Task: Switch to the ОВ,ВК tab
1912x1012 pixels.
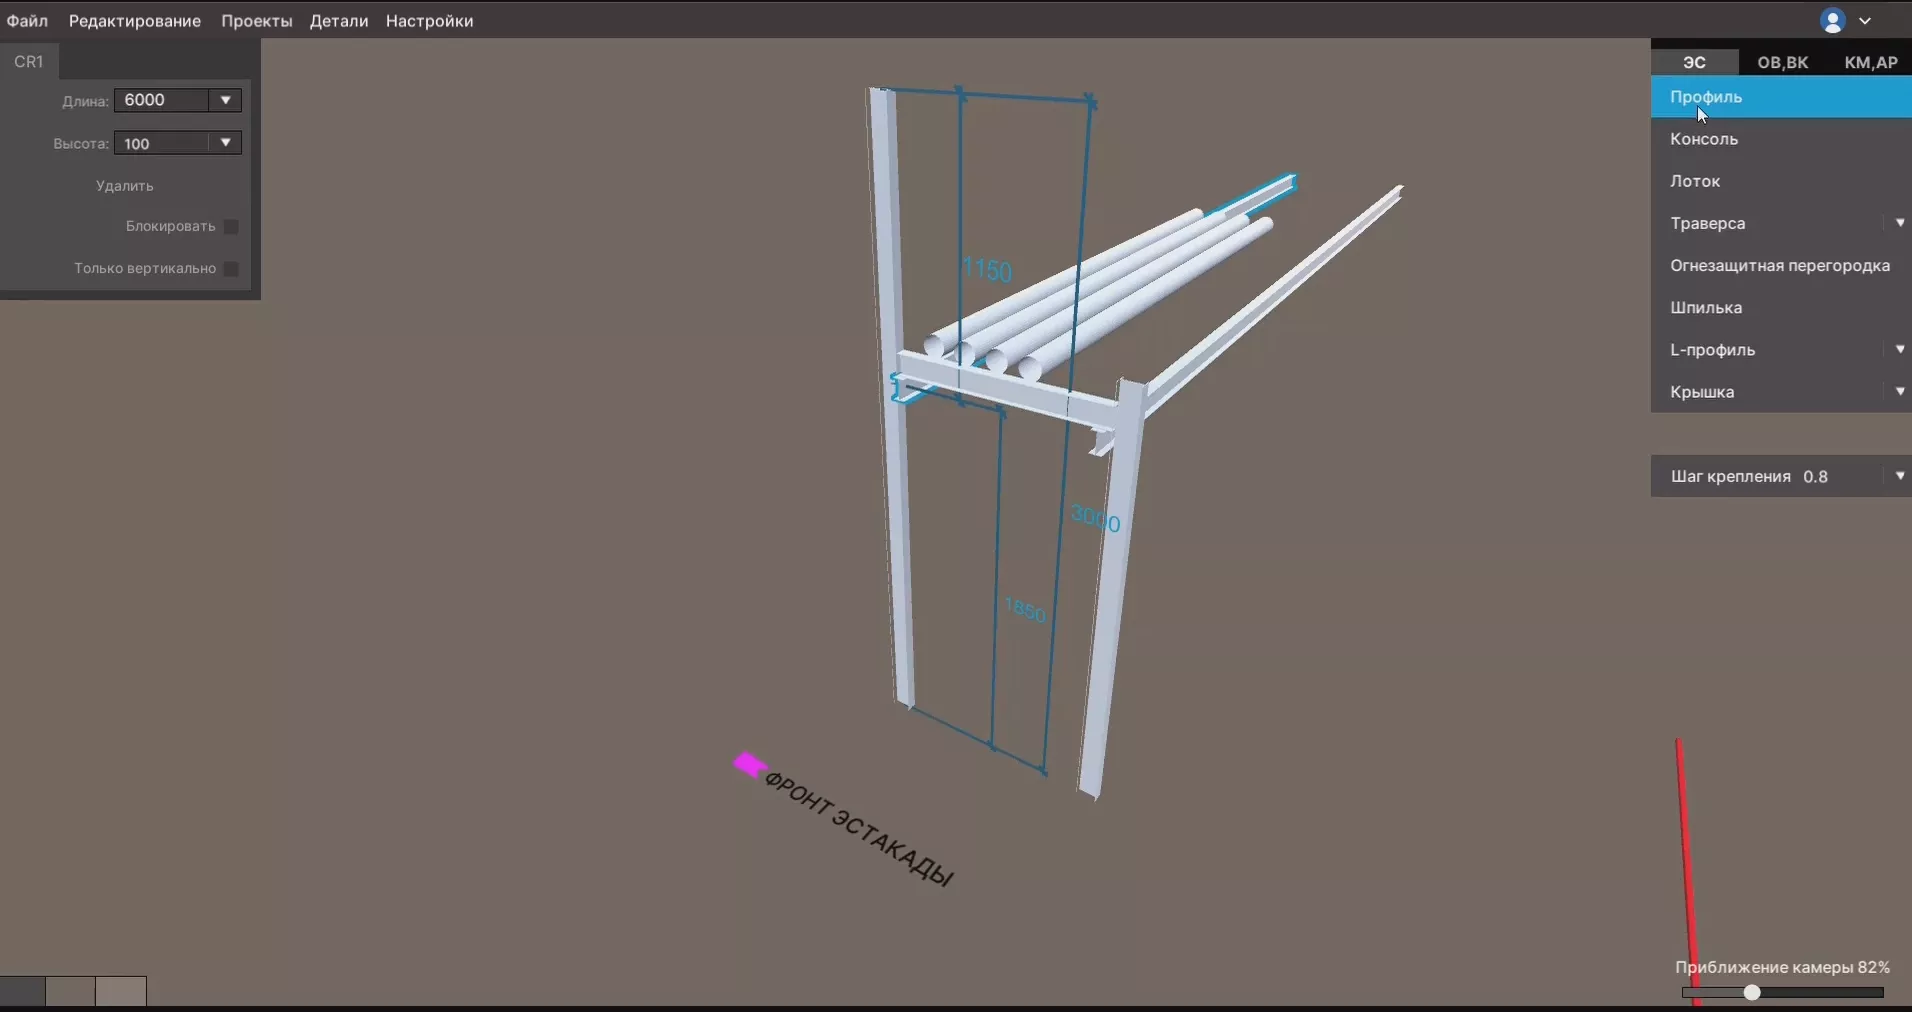Action: click(1783, 62)
